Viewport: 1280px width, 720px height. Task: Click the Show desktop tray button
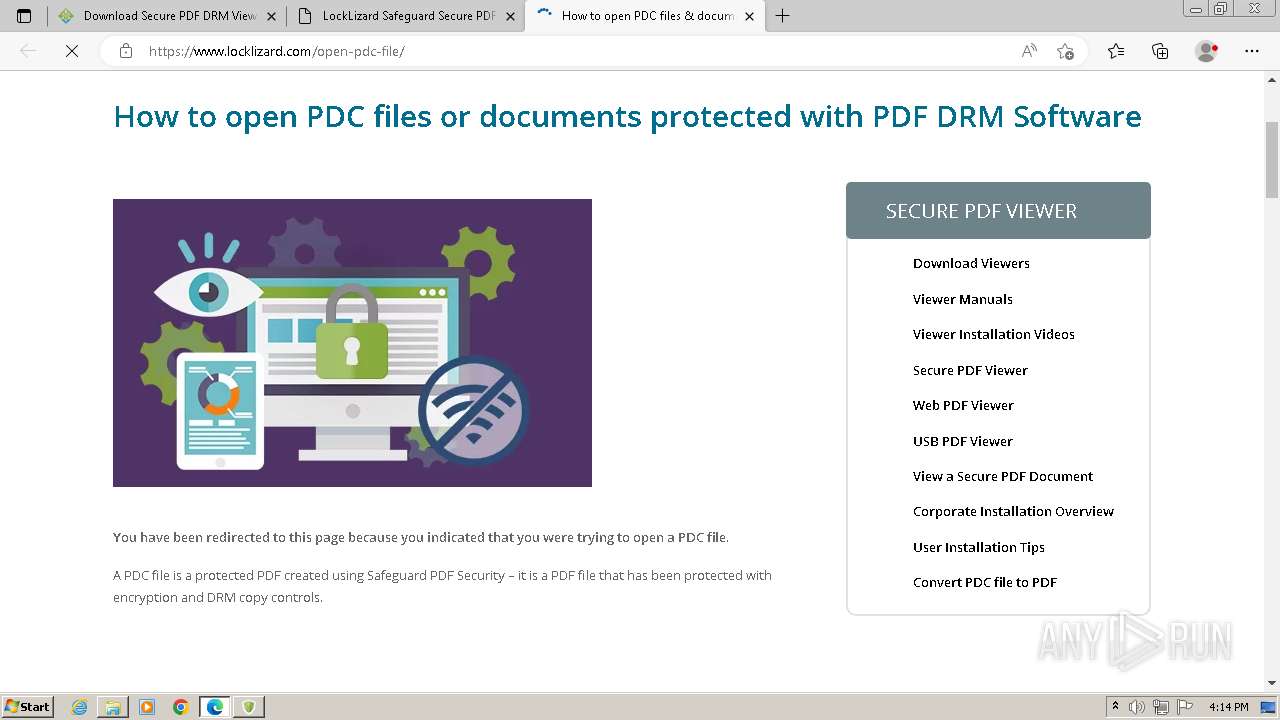(1269, 707)
